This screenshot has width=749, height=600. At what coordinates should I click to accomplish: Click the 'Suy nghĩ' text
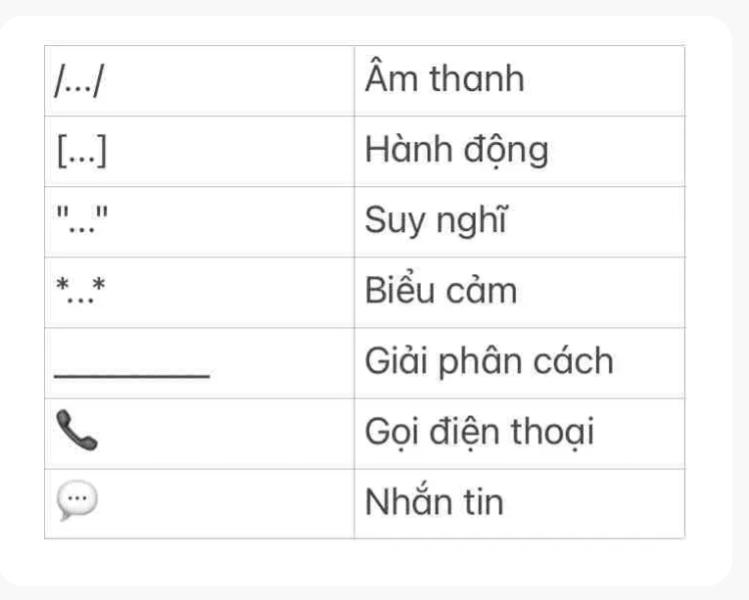438,221
